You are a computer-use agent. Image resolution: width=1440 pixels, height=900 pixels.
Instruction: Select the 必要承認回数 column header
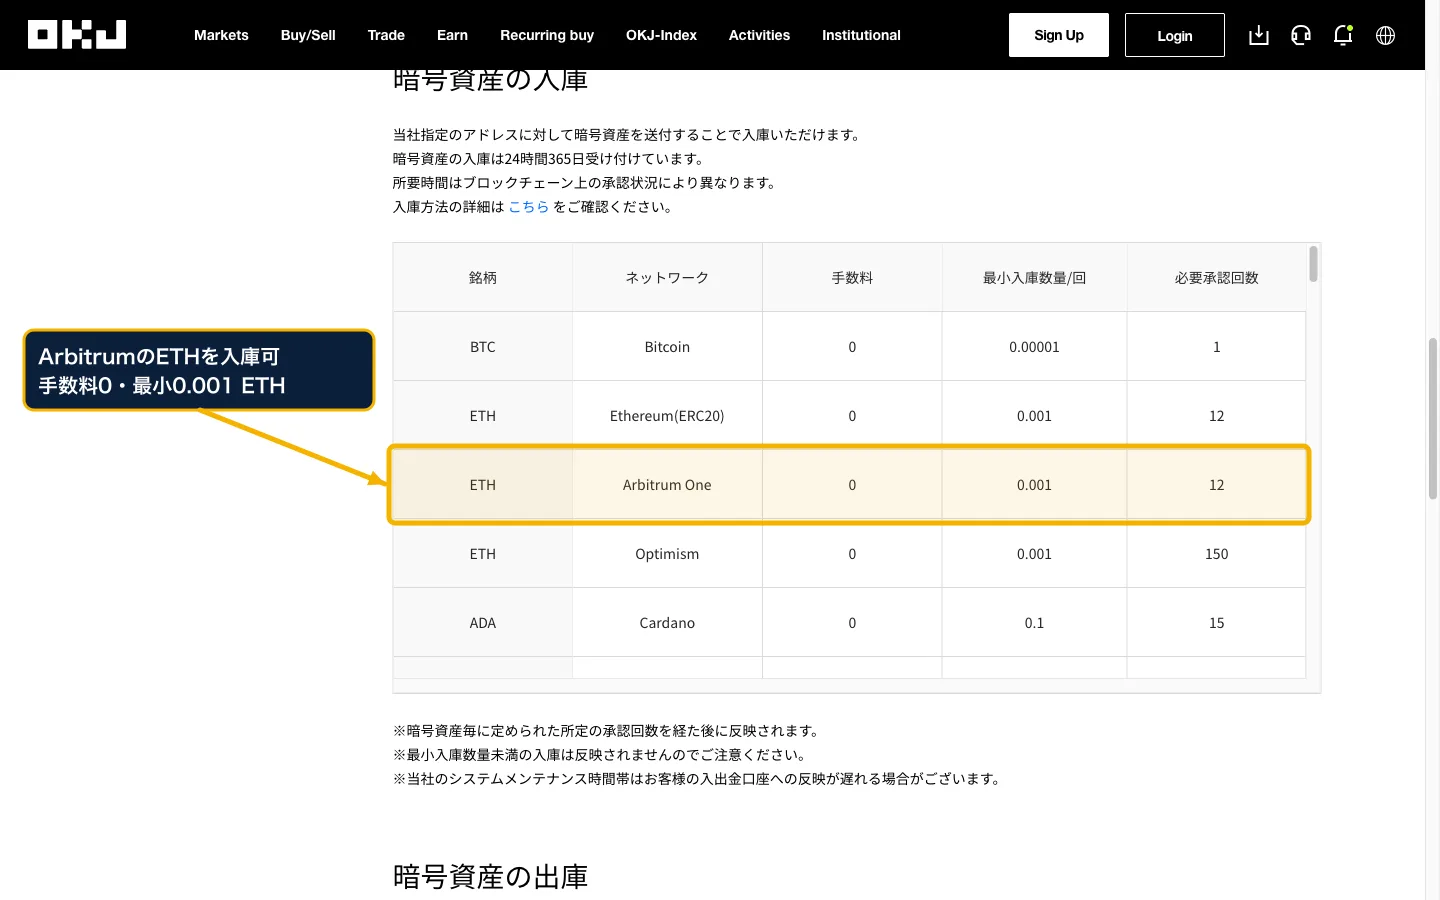pos(1216,278)
